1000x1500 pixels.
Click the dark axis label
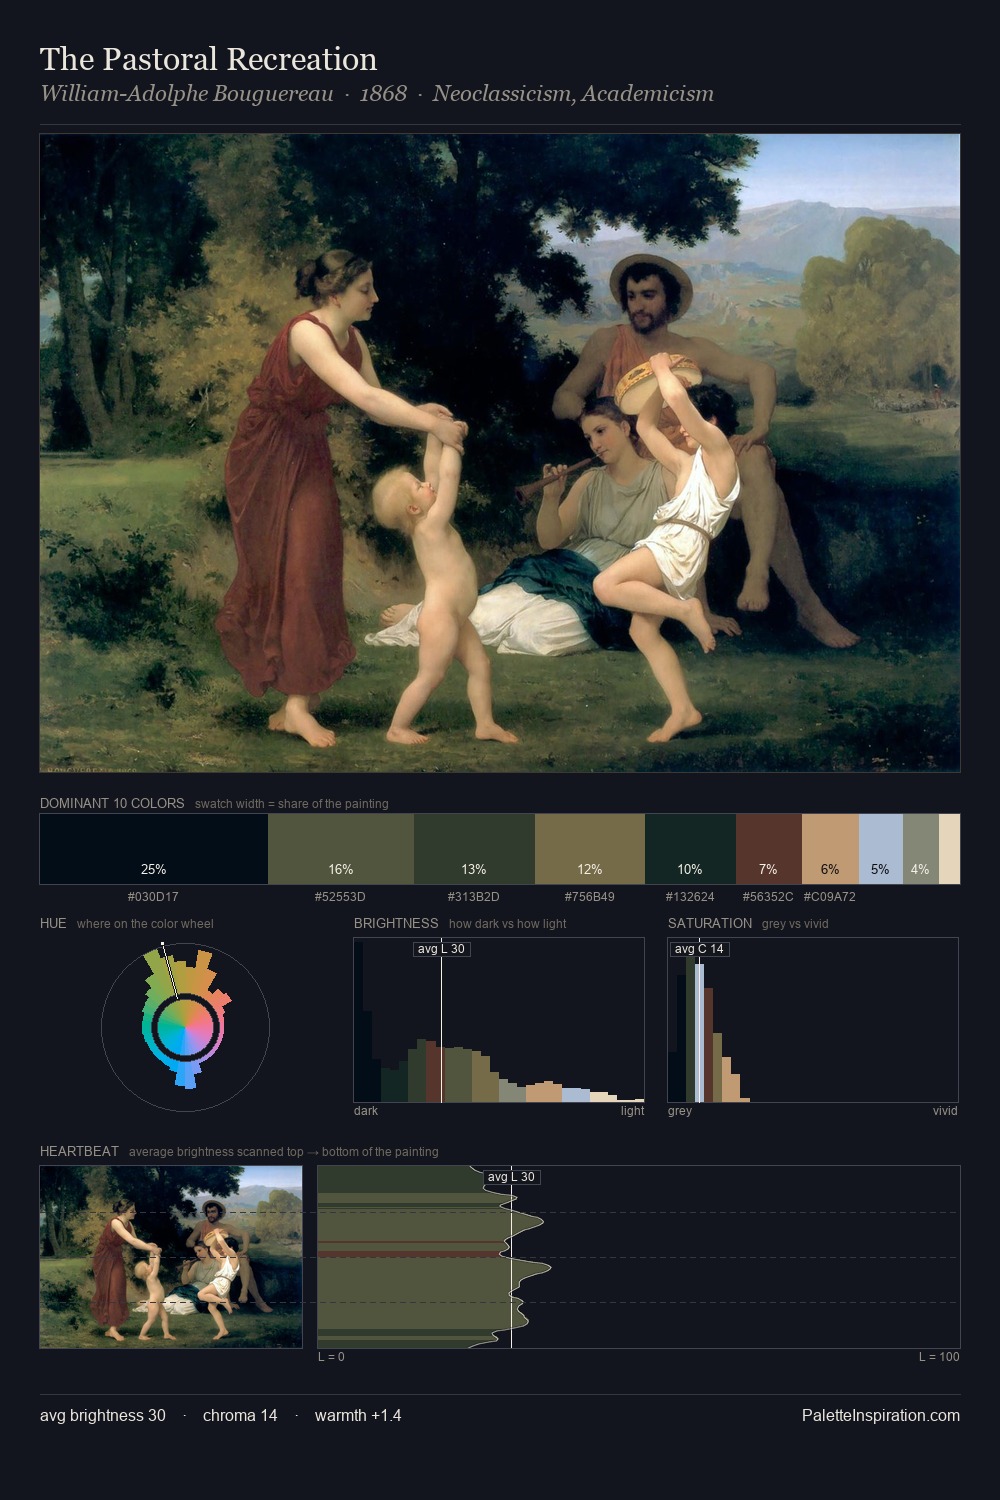point(366,1111)
